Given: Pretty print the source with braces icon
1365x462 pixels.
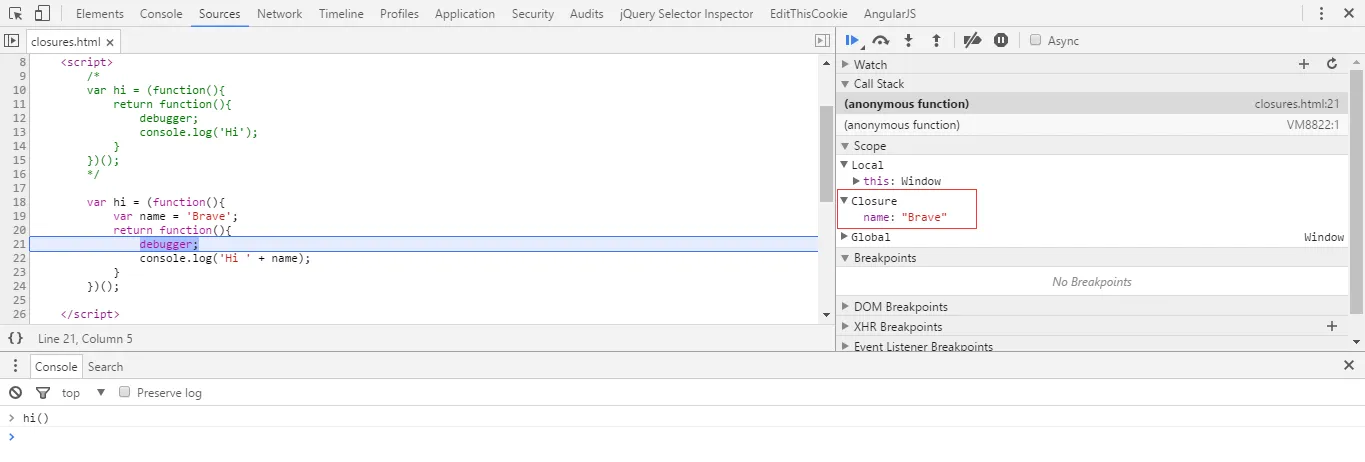Looking at the screenshot, I should click(16, 339).
